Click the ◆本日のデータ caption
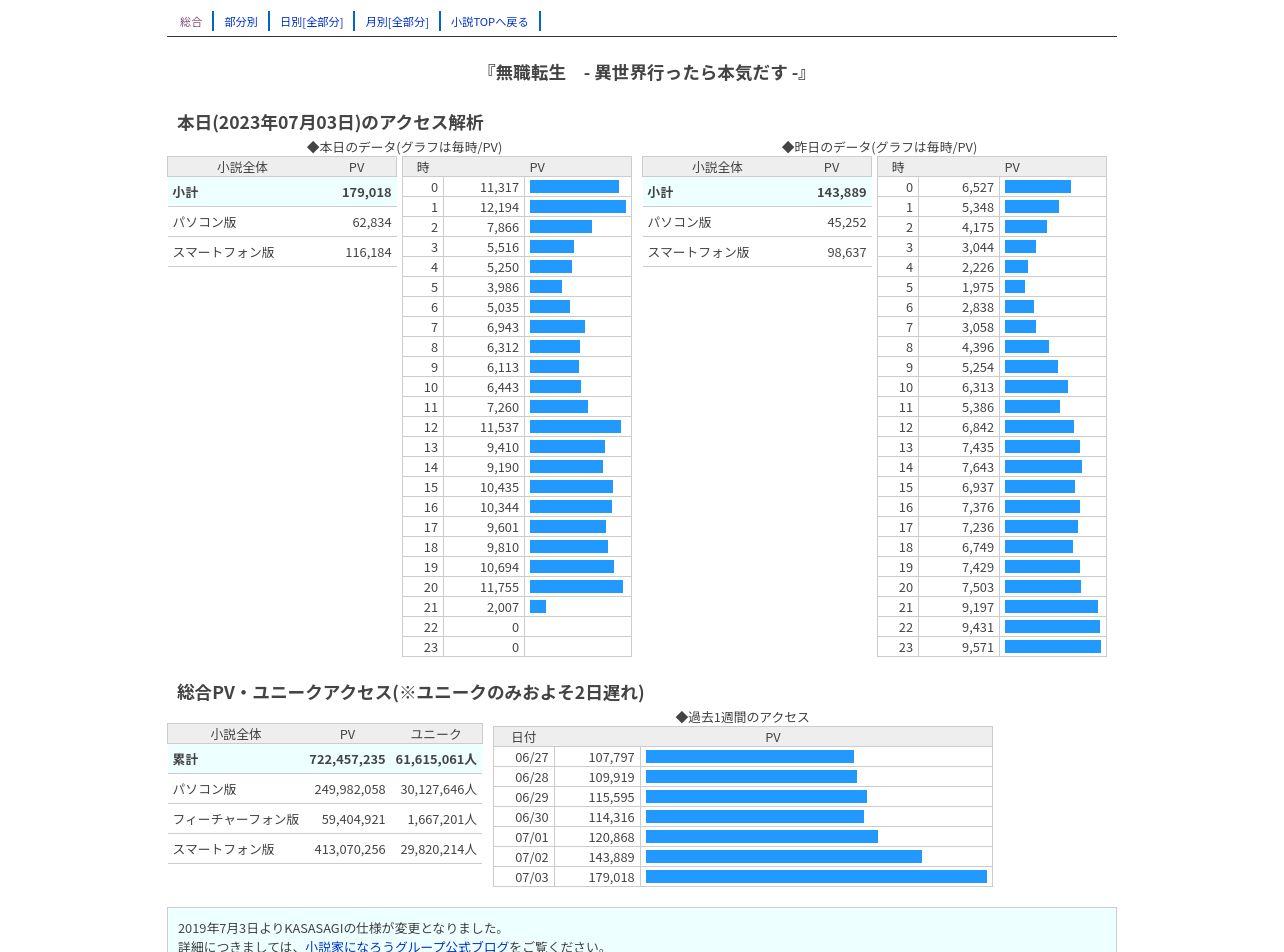 (x=404, y=147)
